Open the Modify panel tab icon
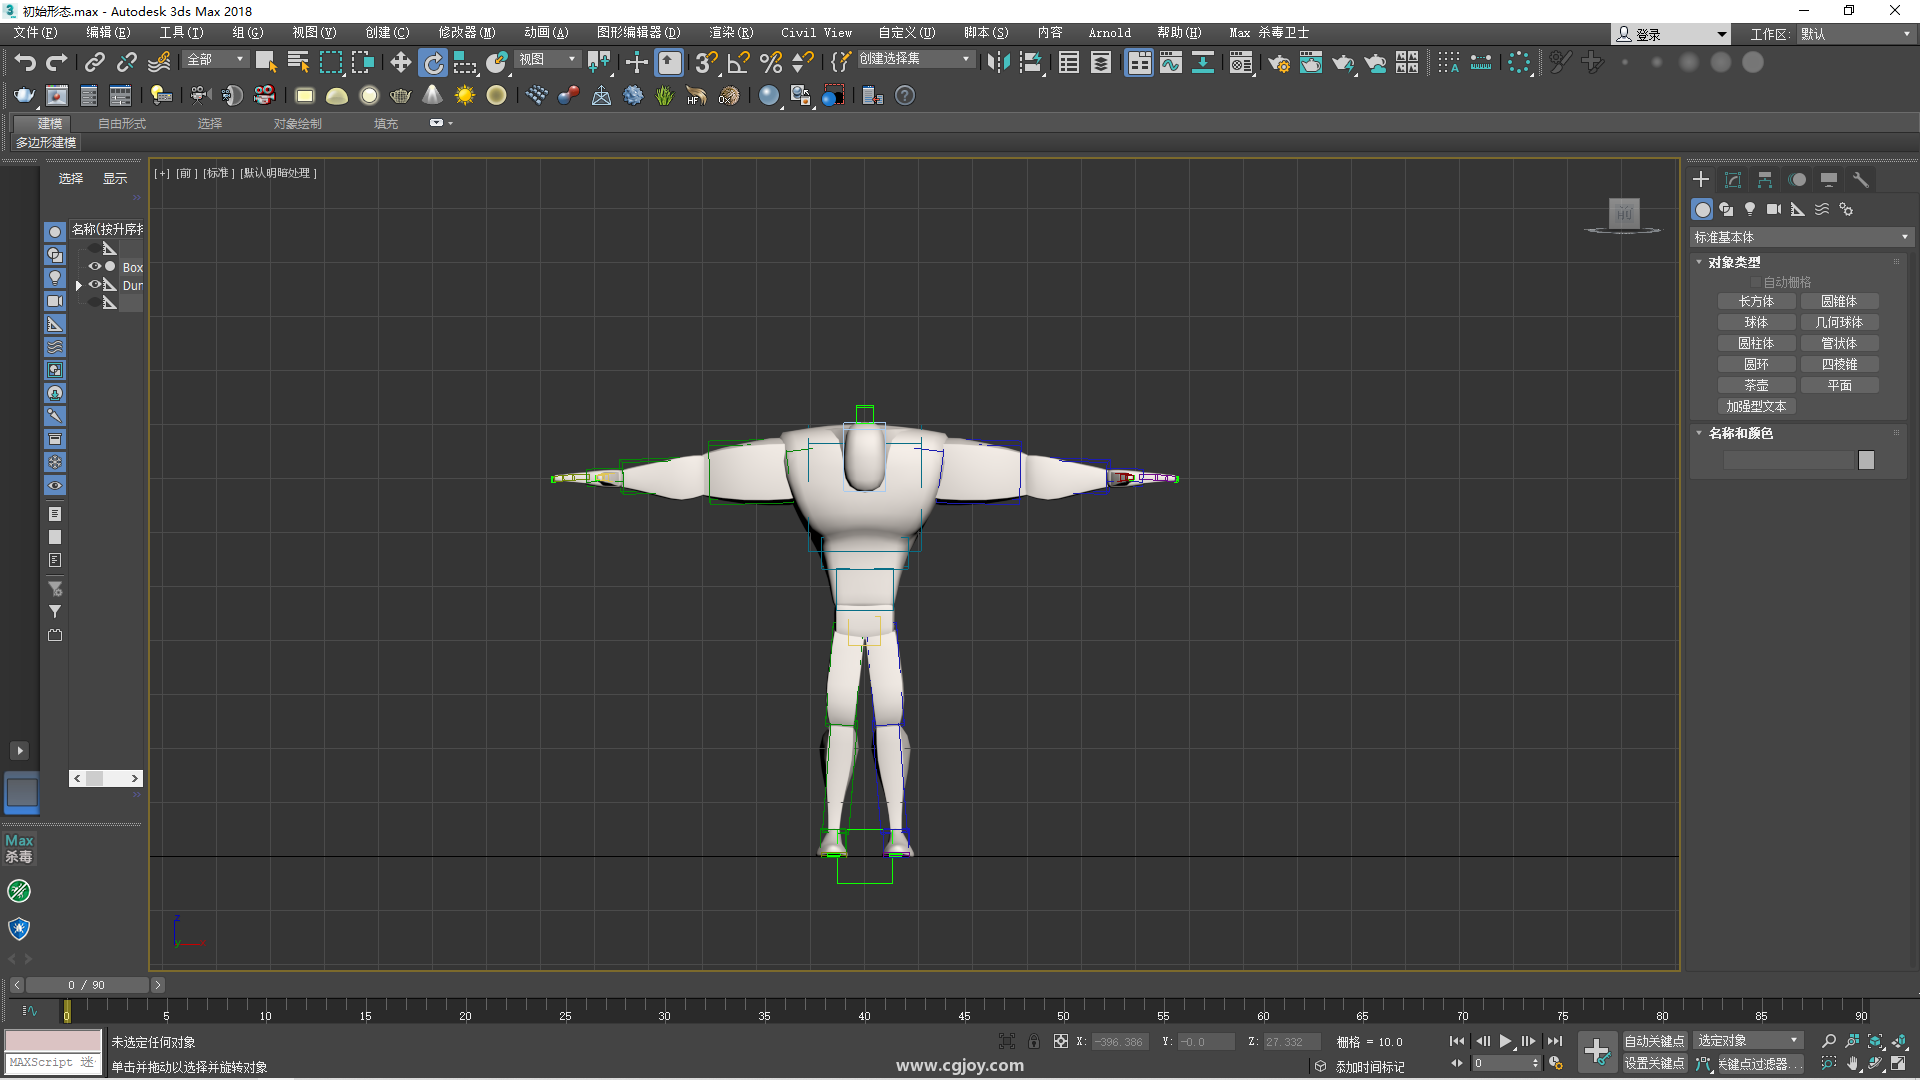This screenshot has height=1080, width=1920. tap(1733, 180)
